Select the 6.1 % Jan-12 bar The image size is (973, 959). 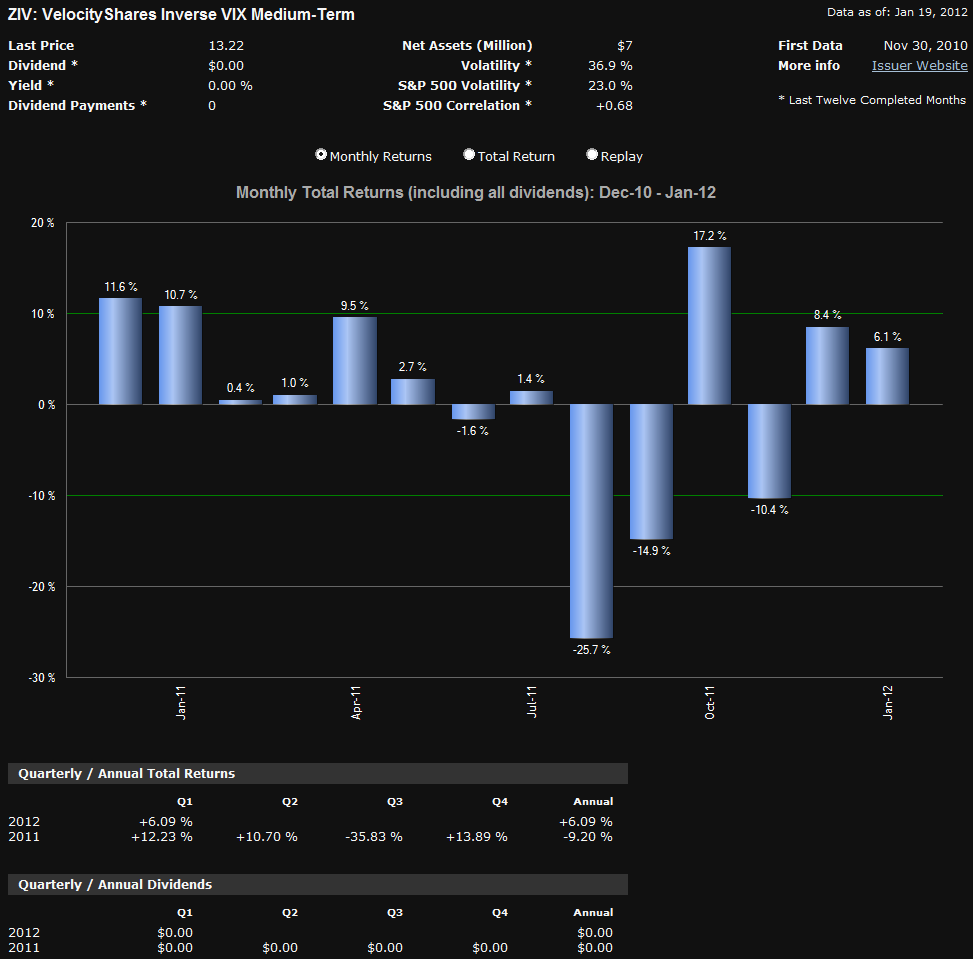pyautogui.click(x=887, y=376)
